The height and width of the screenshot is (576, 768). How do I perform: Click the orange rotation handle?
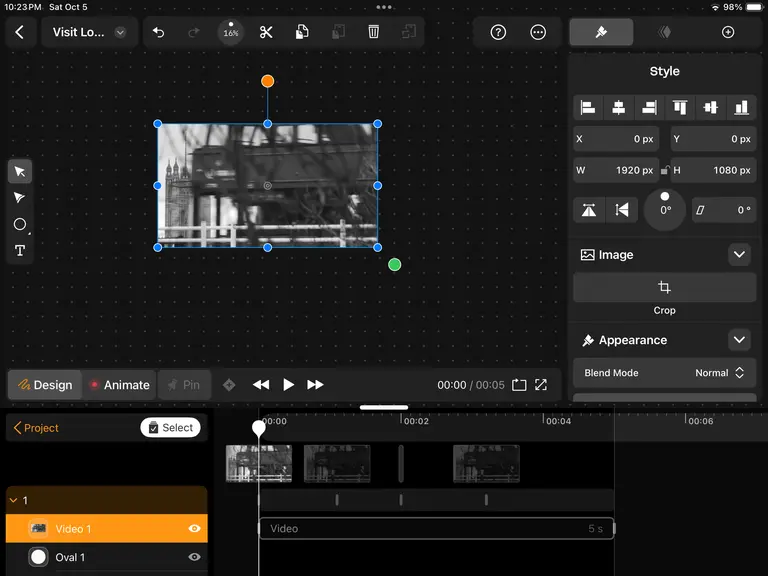pos(267,81)
